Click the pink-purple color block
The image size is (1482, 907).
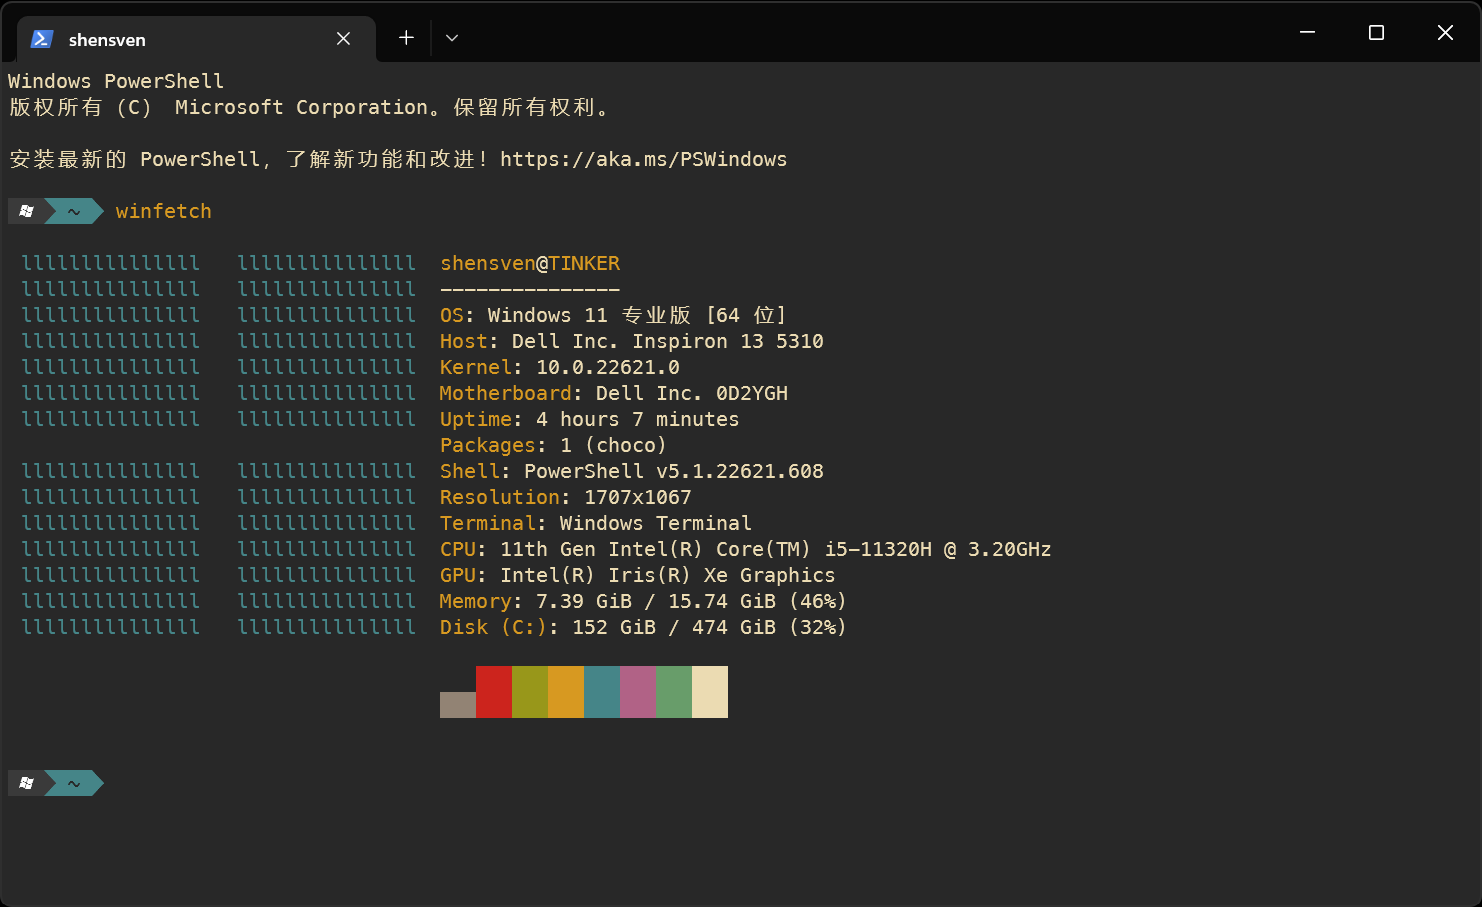tap(638, 692)
